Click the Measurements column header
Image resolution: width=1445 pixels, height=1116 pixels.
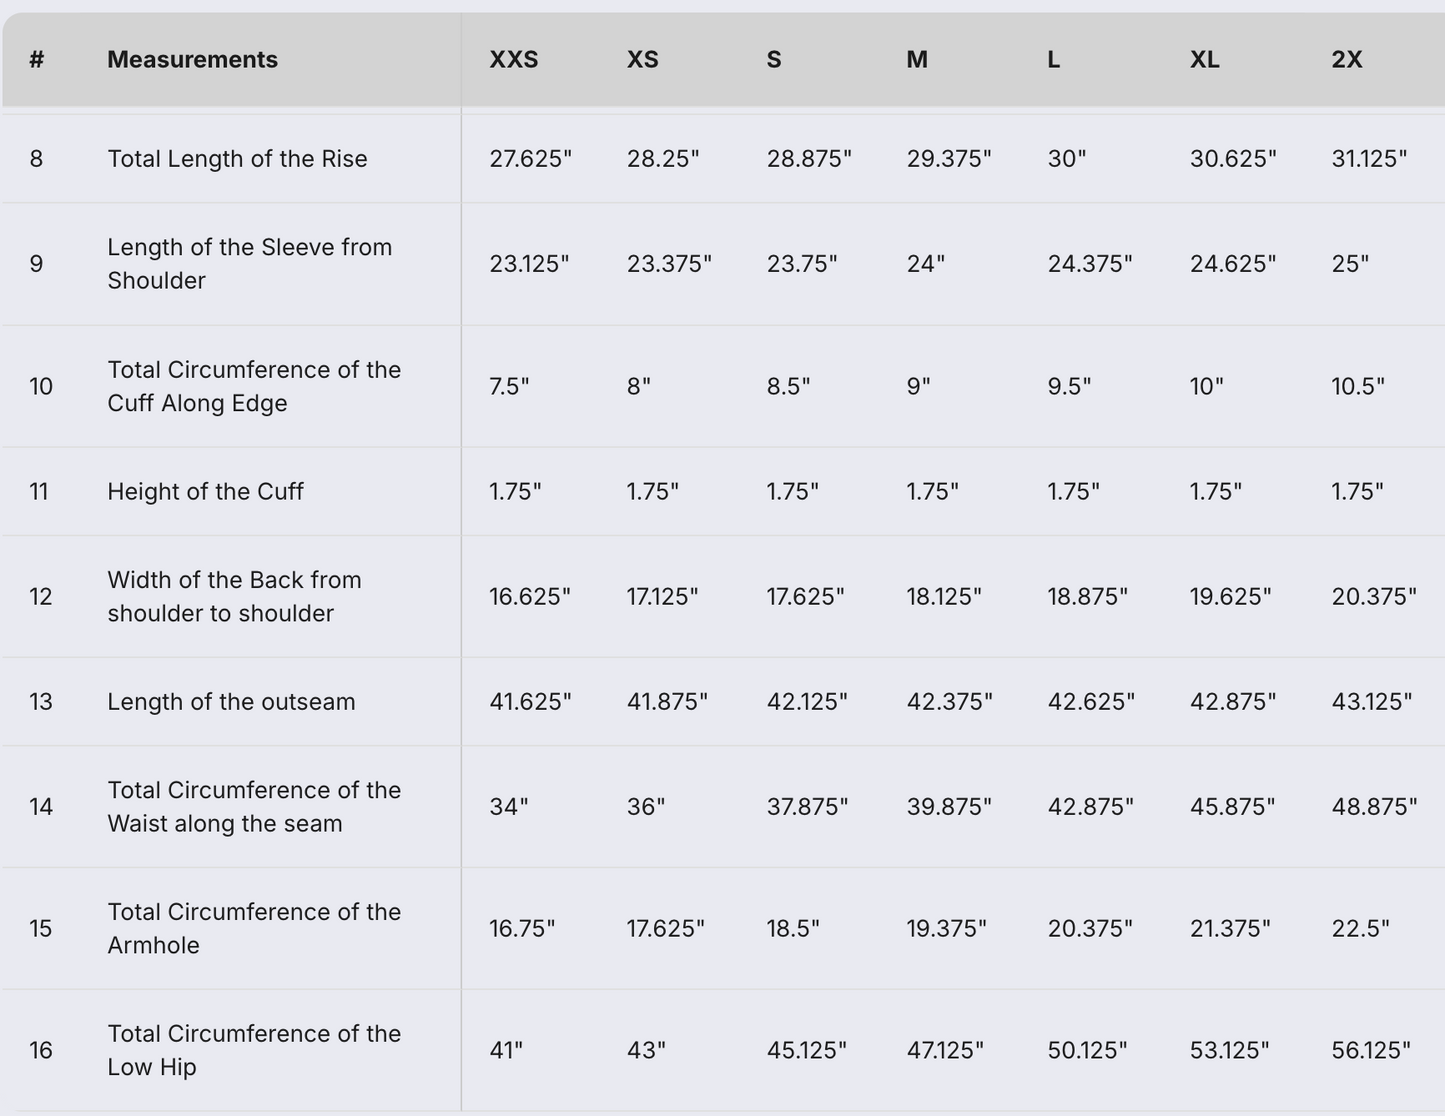[192, 60]
